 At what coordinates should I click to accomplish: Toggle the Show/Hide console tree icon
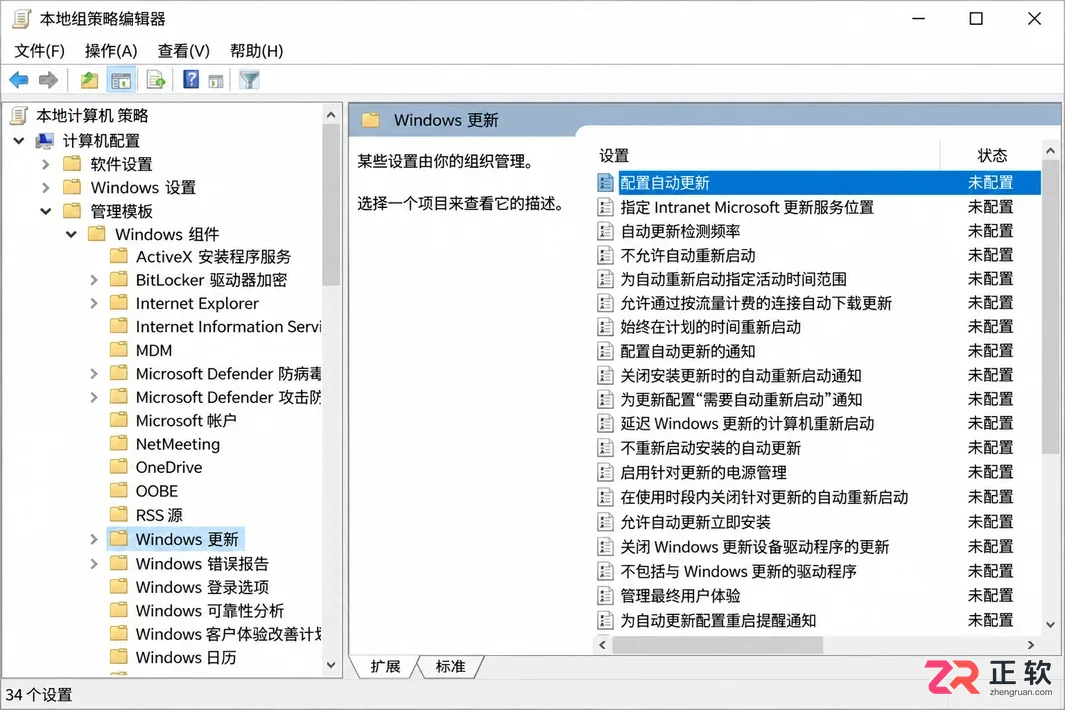pyautogui.click(x=122, y=80)
